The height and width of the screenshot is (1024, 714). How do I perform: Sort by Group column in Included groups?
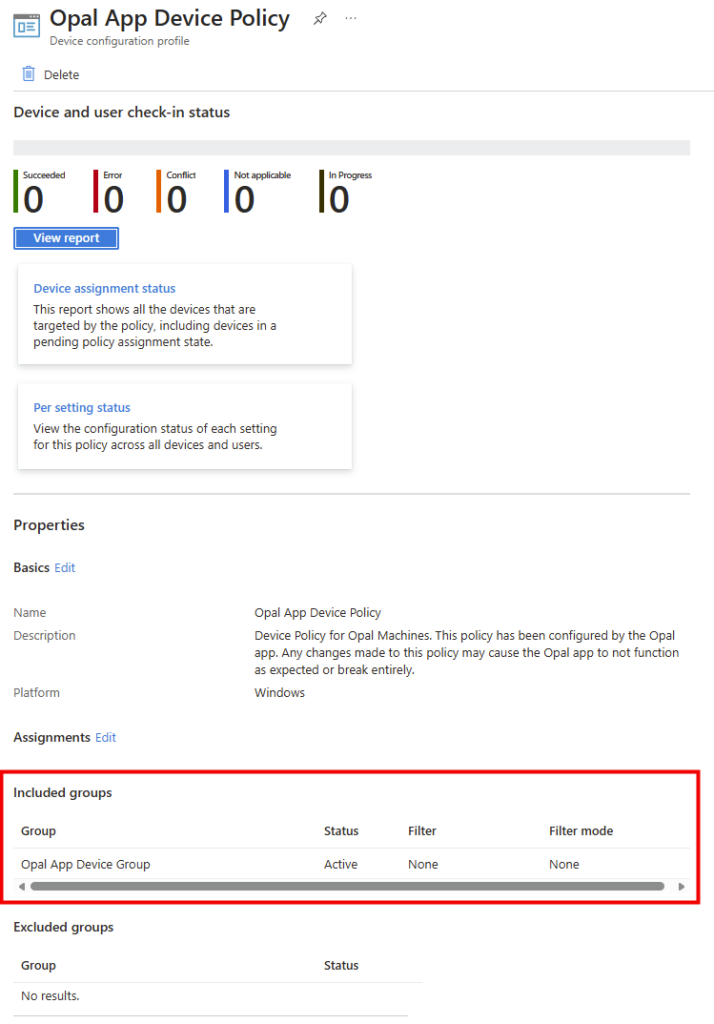(38, 831)
